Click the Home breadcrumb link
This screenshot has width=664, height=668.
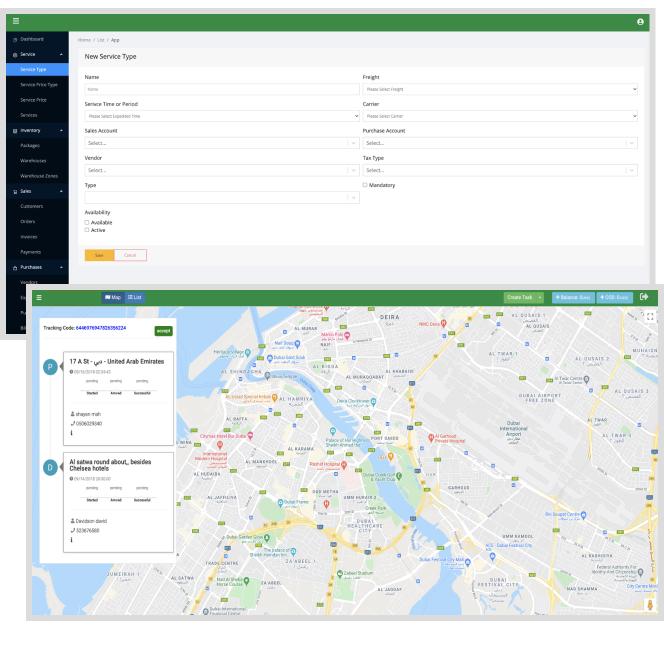pyautogui.click(x=84, y=40)
